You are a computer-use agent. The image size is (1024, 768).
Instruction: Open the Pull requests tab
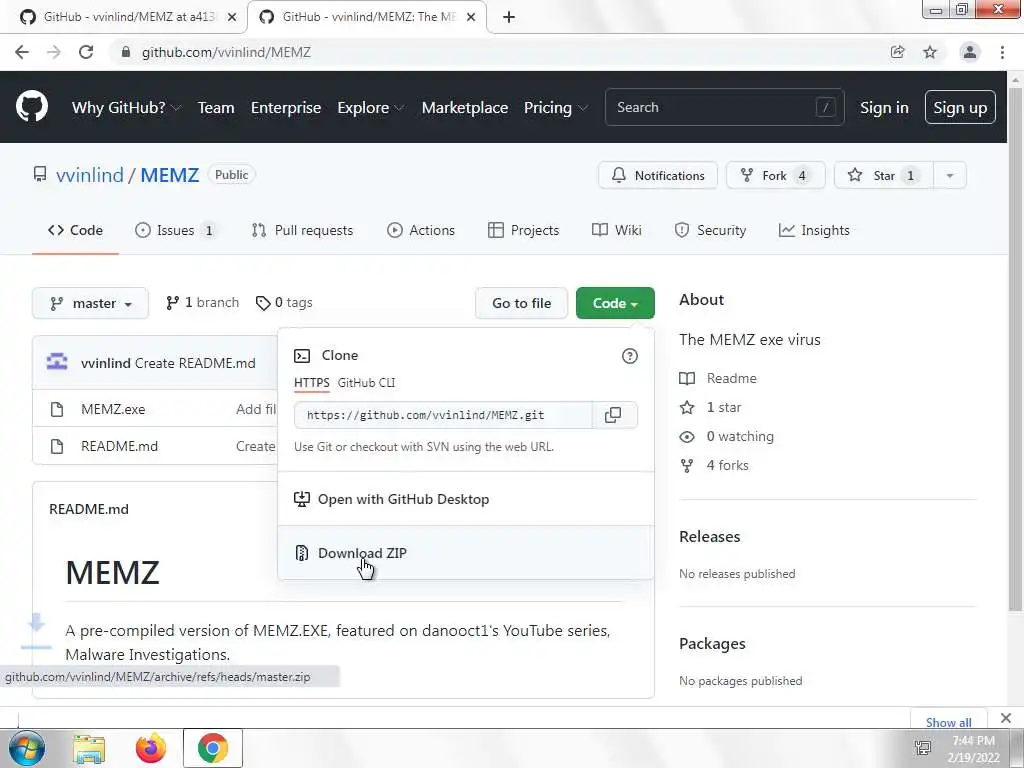click(302, 231)
